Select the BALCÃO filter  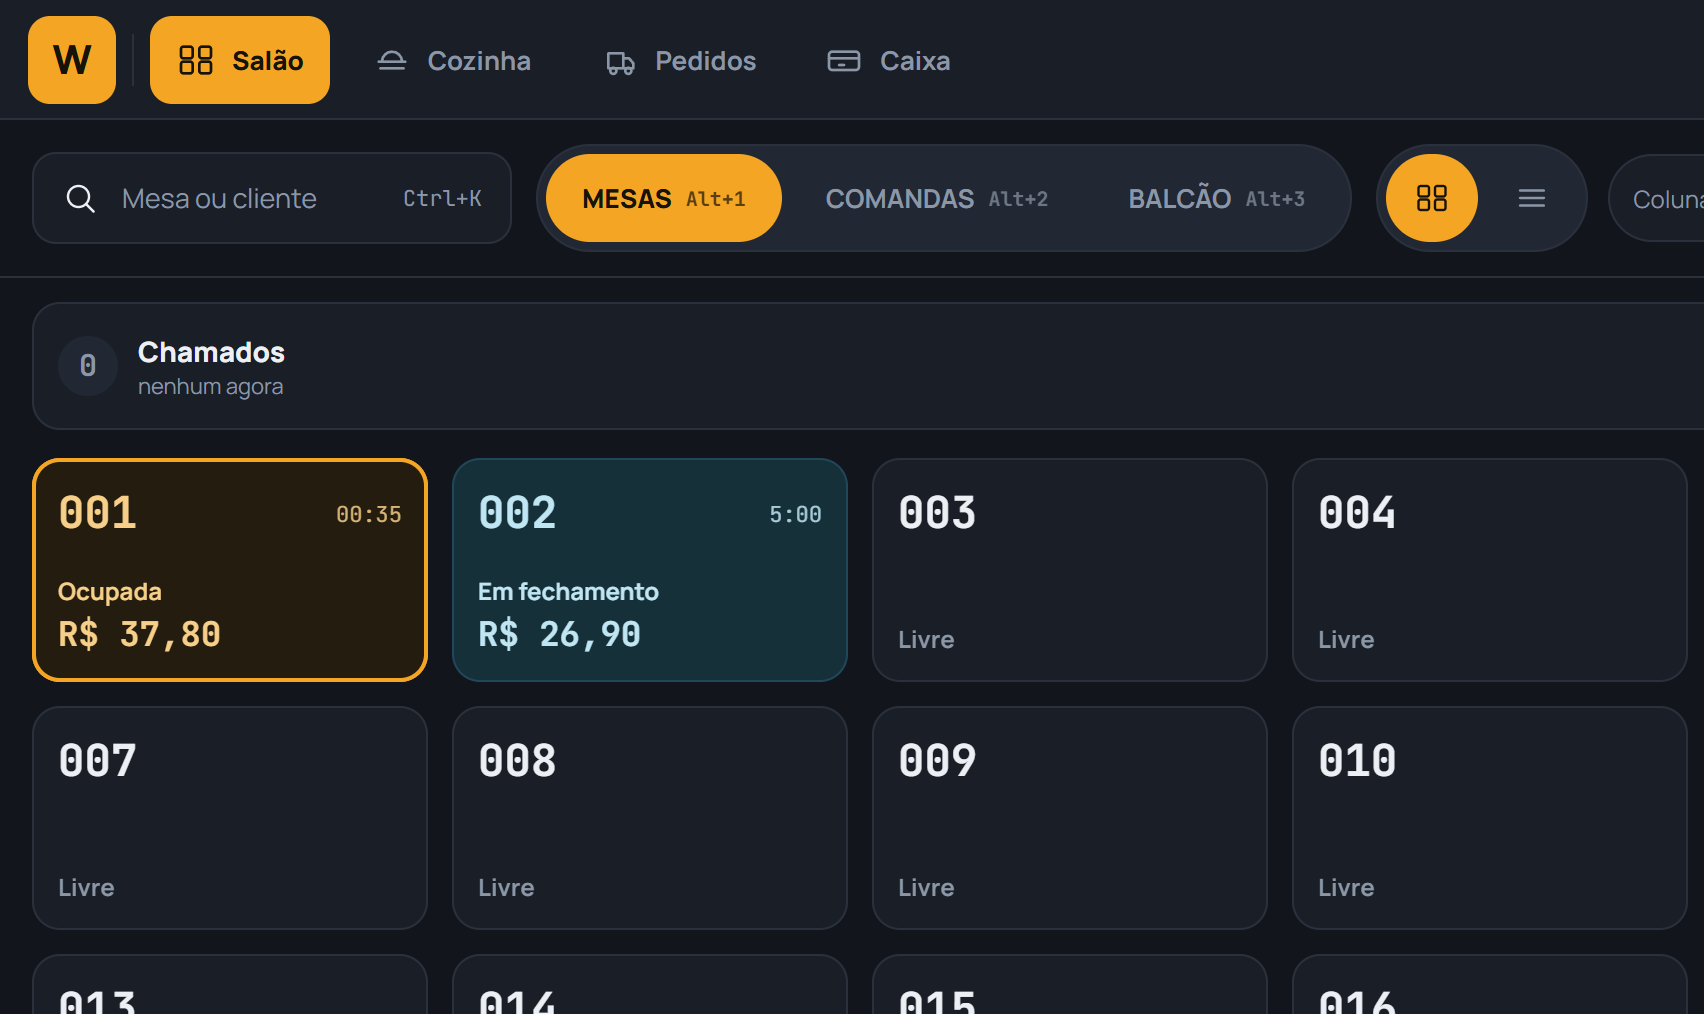pos(1217,198)
